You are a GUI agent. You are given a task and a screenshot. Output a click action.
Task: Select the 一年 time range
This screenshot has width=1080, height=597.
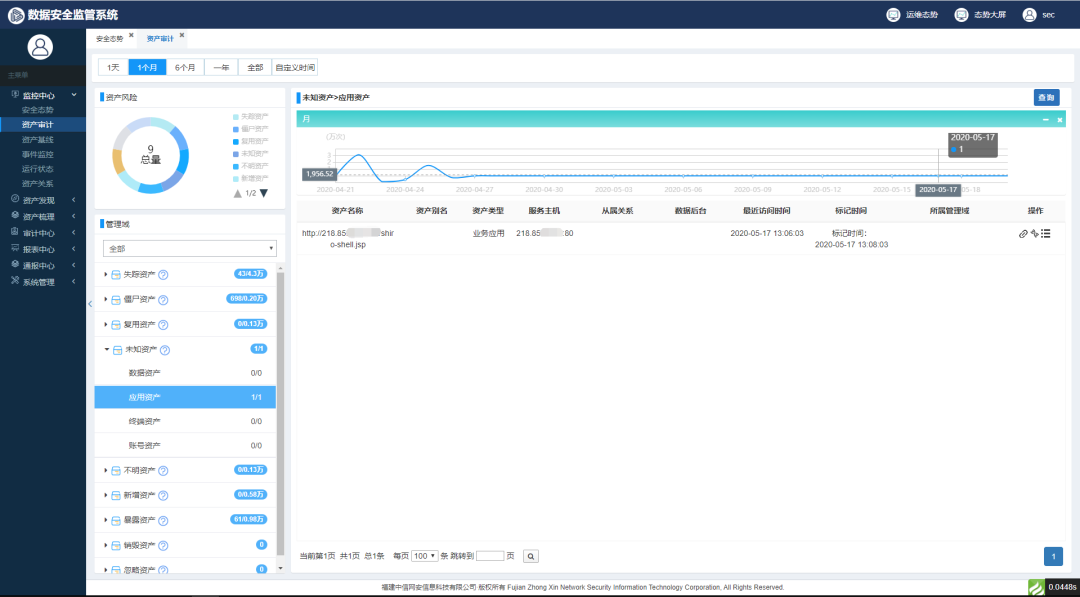pyautogui.click(x=221, y=67)
